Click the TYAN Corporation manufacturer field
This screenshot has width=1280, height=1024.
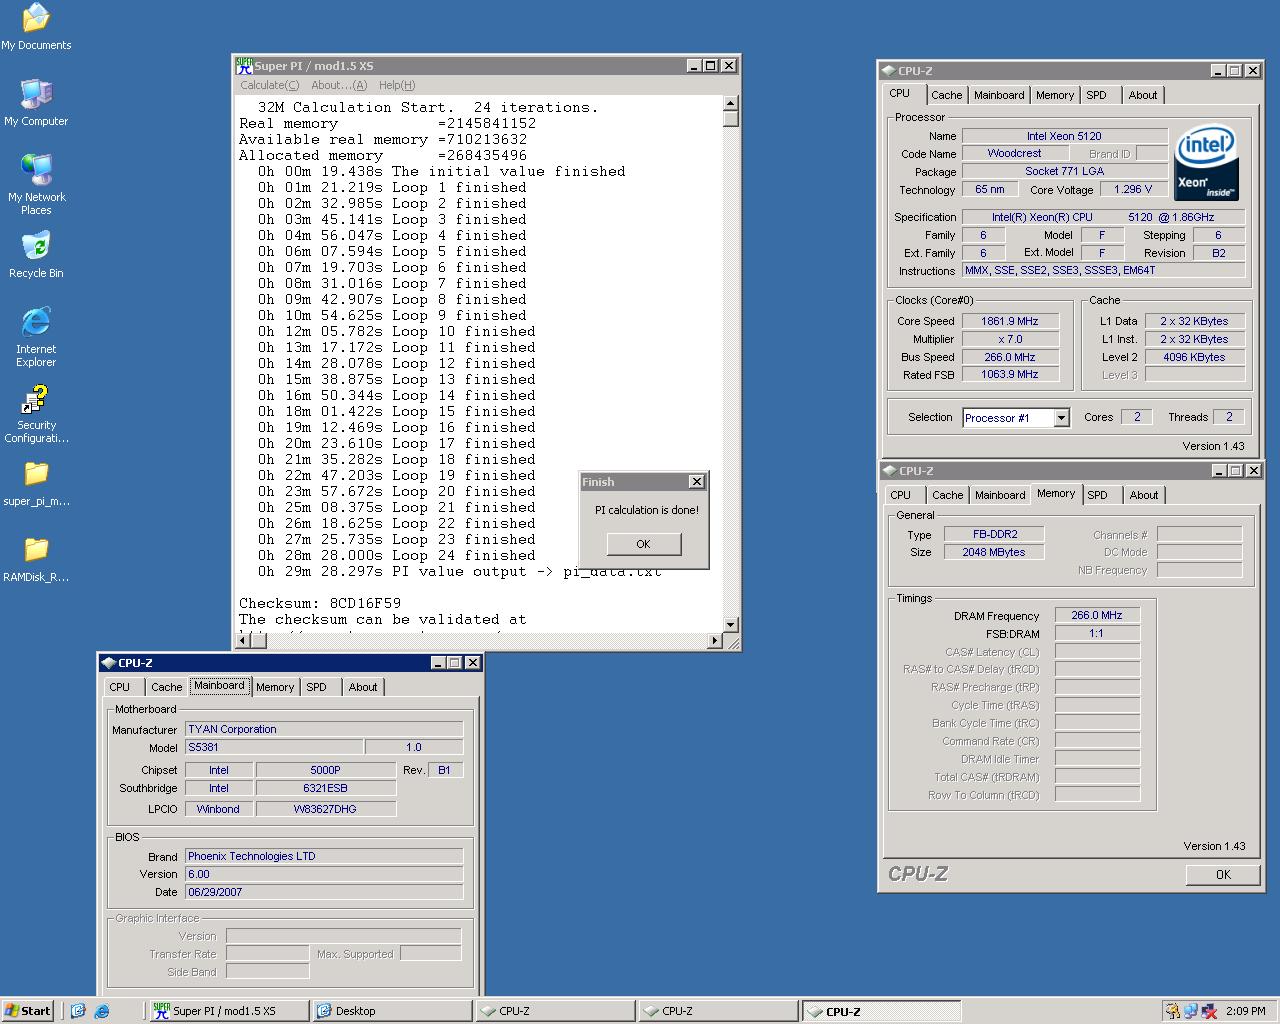point(324,729)
